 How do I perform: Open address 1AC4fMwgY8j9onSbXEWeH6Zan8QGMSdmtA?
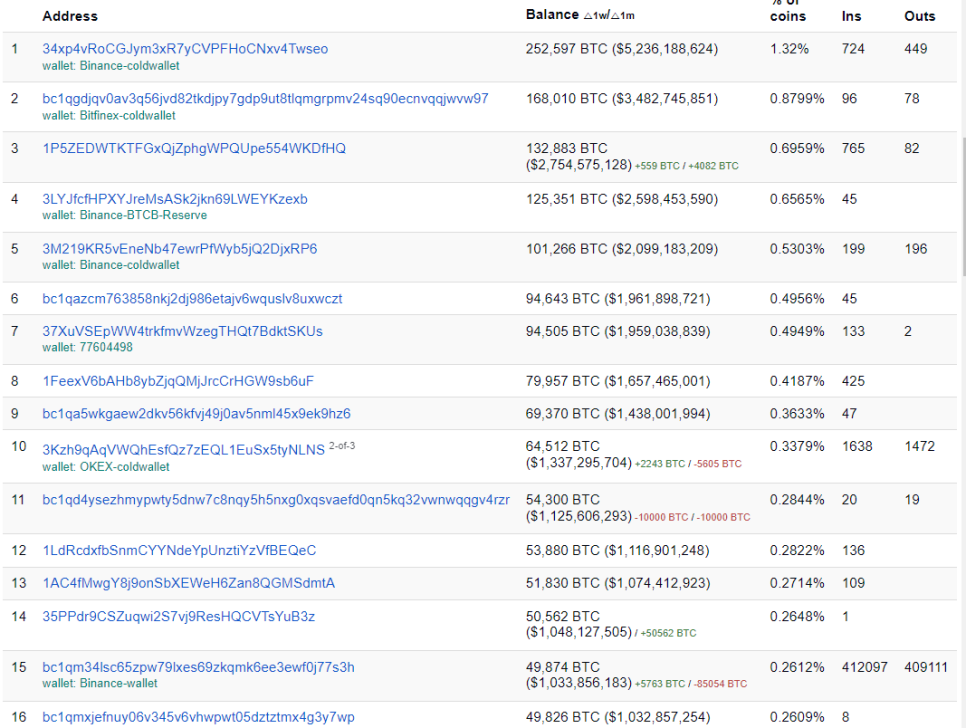coord(188,583)
